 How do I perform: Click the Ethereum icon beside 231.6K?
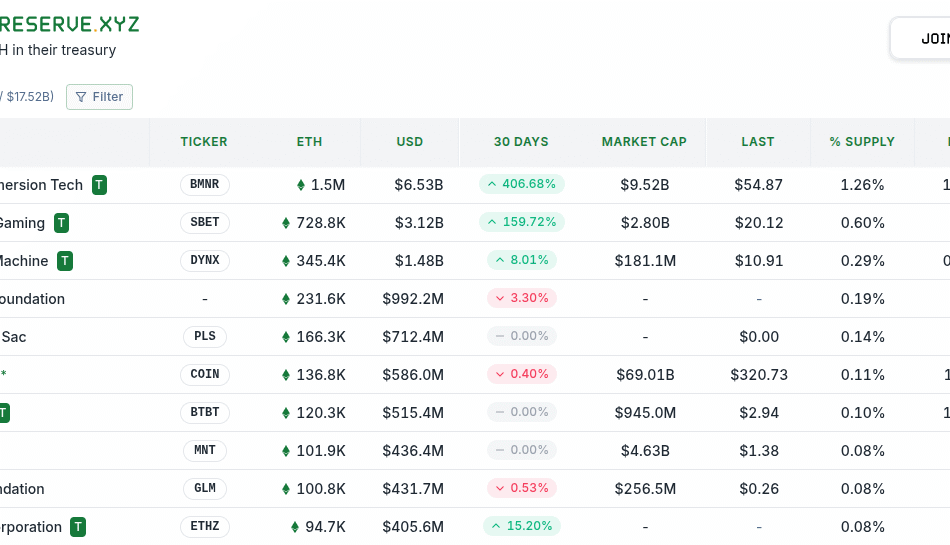click(286, 299)
